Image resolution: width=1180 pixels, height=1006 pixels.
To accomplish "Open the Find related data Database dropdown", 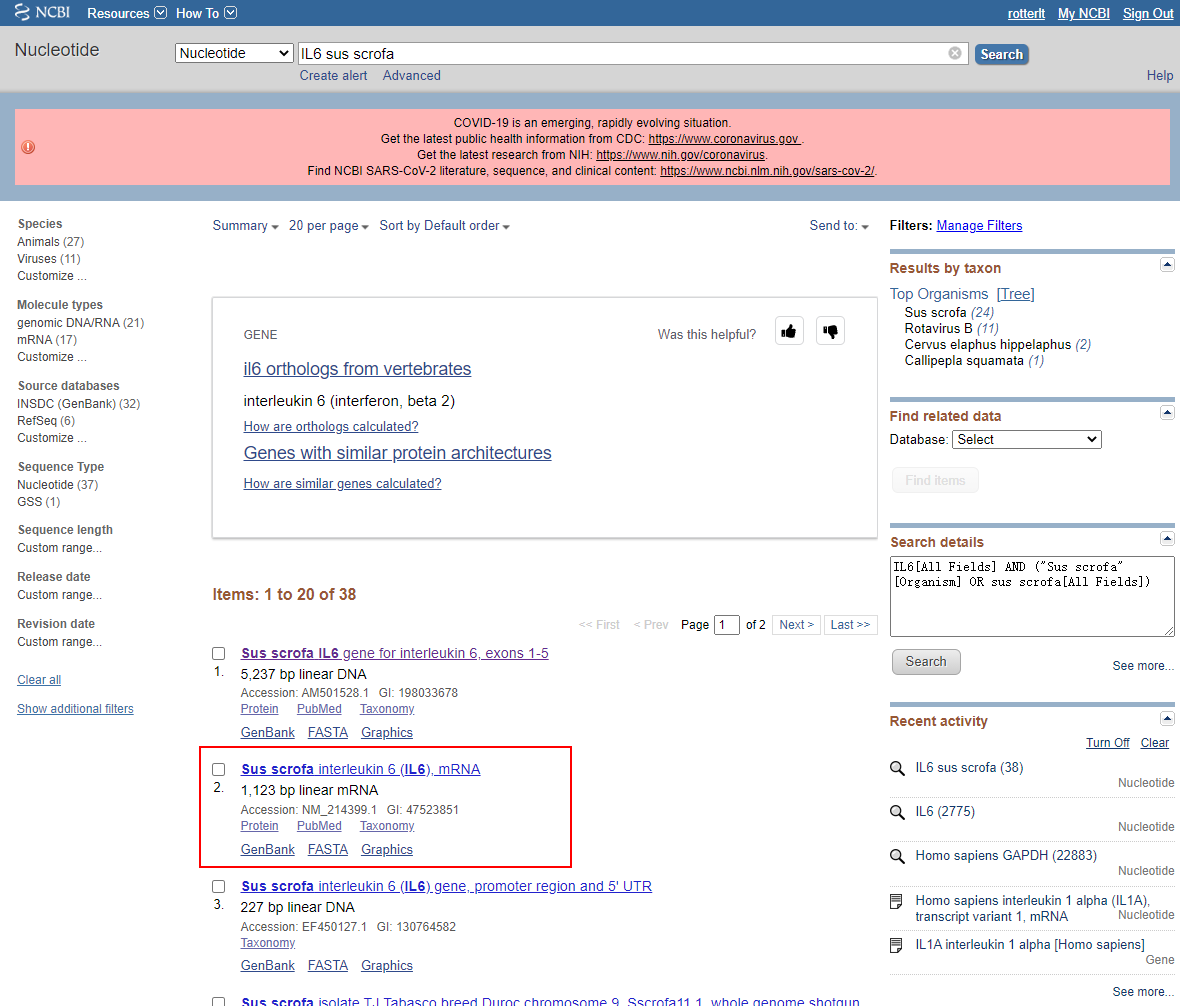I will (1025, 439).
